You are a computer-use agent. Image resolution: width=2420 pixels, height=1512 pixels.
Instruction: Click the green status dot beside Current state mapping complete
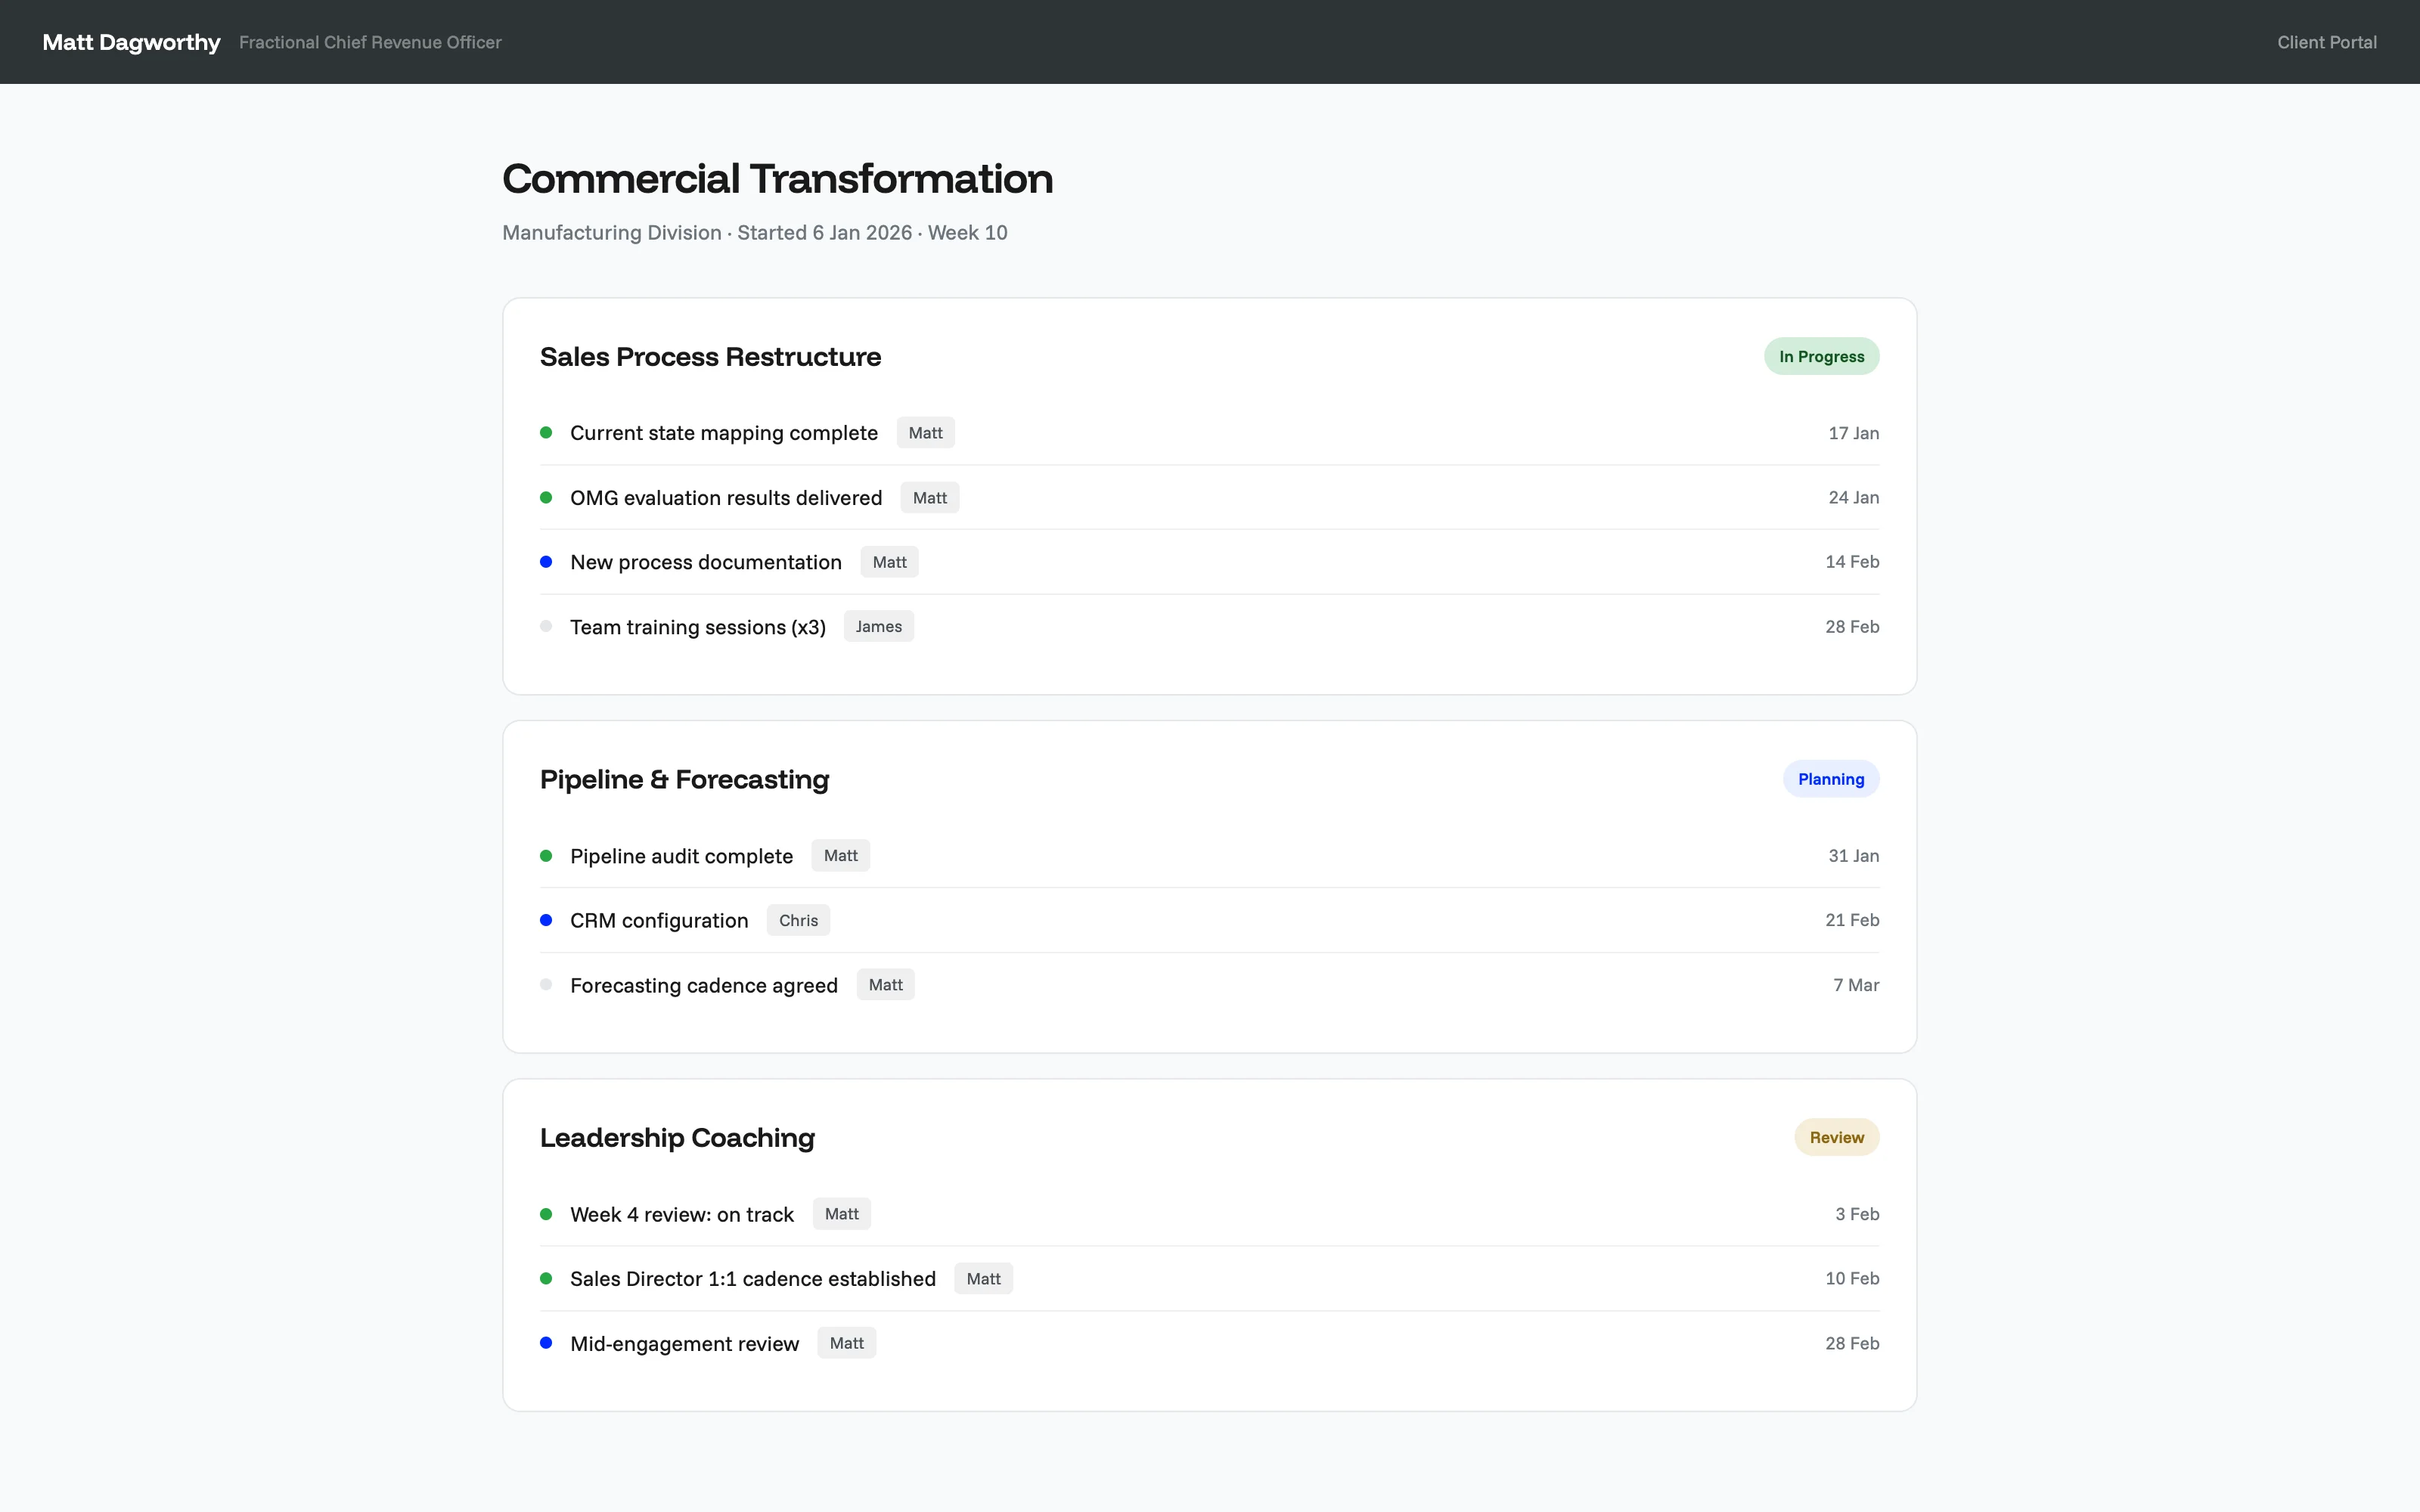click(547, 432)
